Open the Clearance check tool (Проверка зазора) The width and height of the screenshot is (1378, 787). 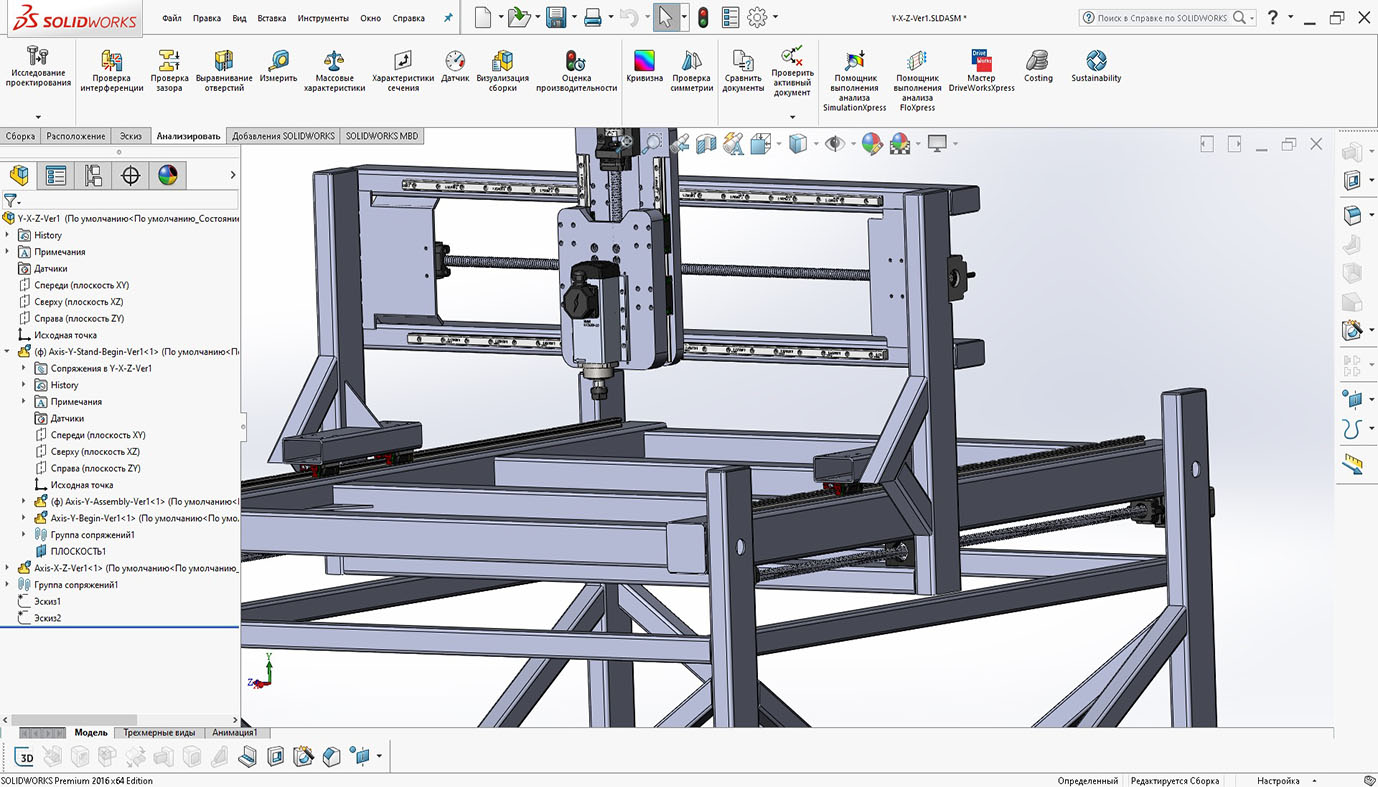coord(169,70)
